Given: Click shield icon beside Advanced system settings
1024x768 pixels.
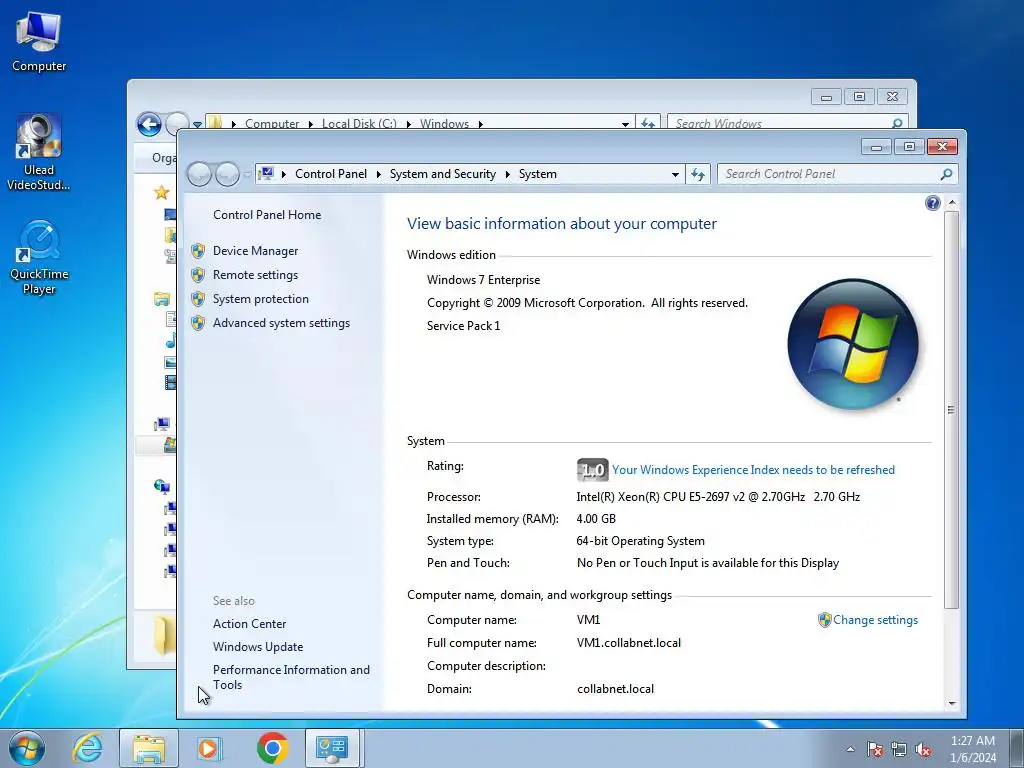Looking at the screenshot, I should point(198,323).
